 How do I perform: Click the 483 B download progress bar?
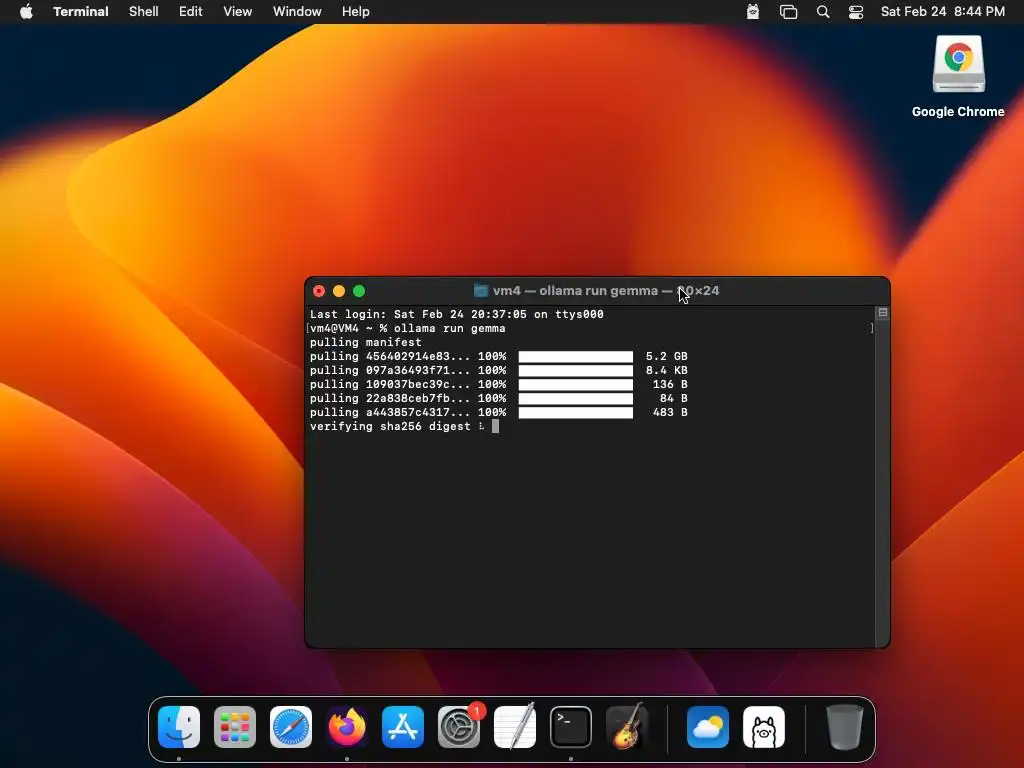(576, 413)
